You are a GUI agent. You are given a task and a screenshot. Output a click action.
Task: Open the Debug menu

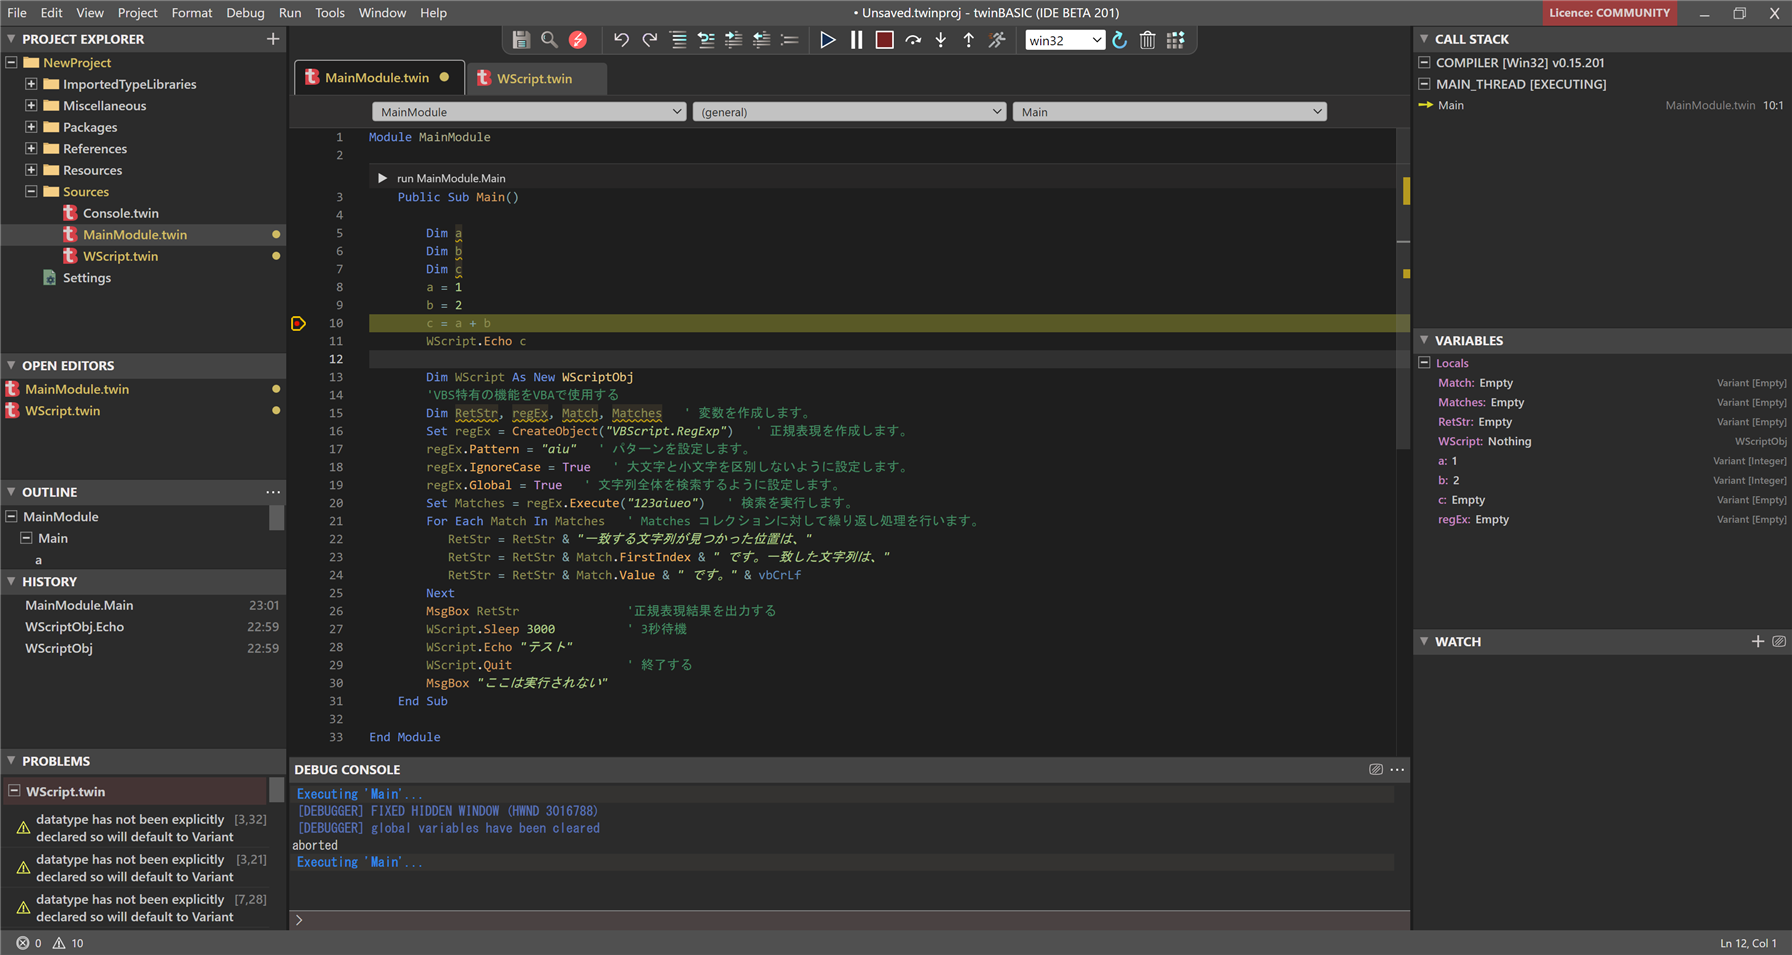coord(245,13)
